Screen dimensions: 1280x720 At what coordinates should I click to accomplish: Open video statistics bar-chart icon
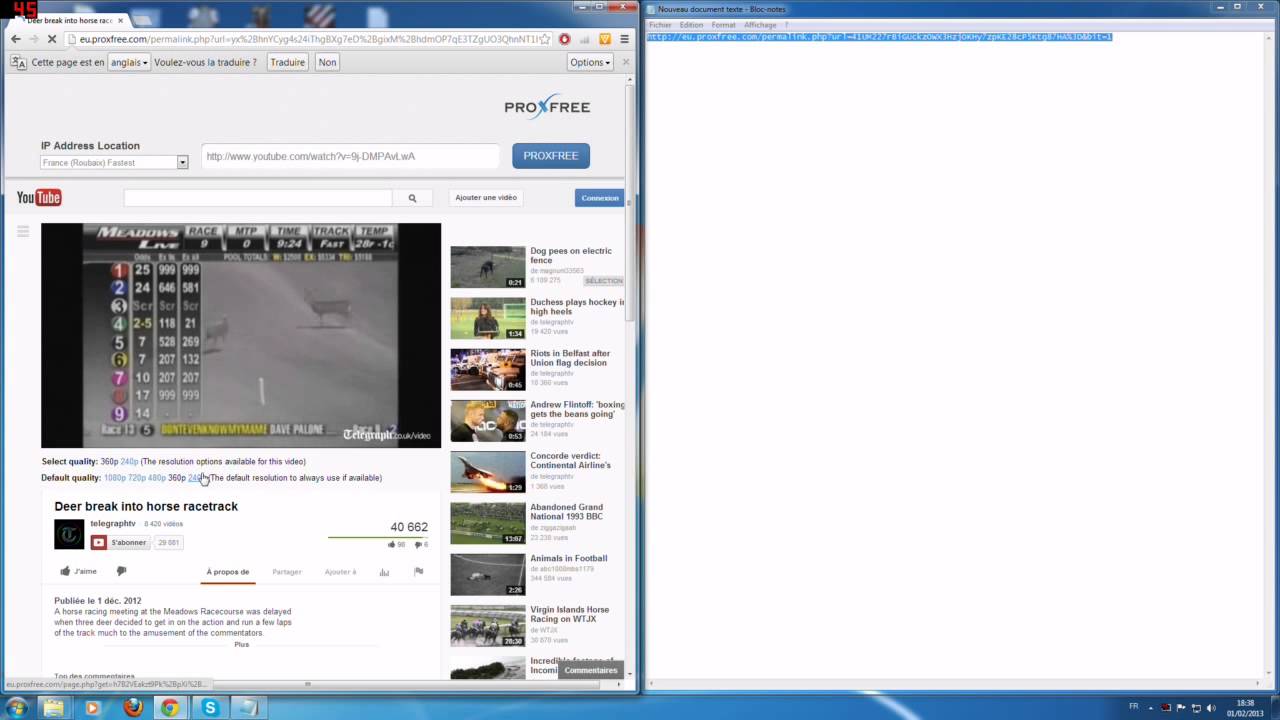(384, 572)
